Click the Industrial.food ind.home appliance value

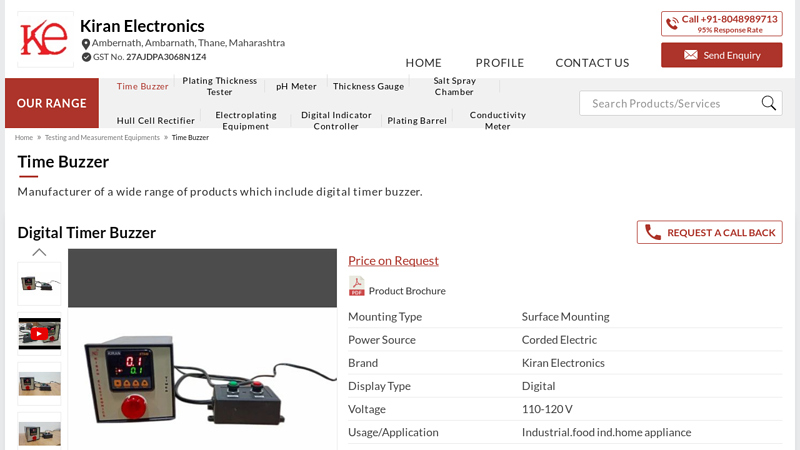point(606,432)
